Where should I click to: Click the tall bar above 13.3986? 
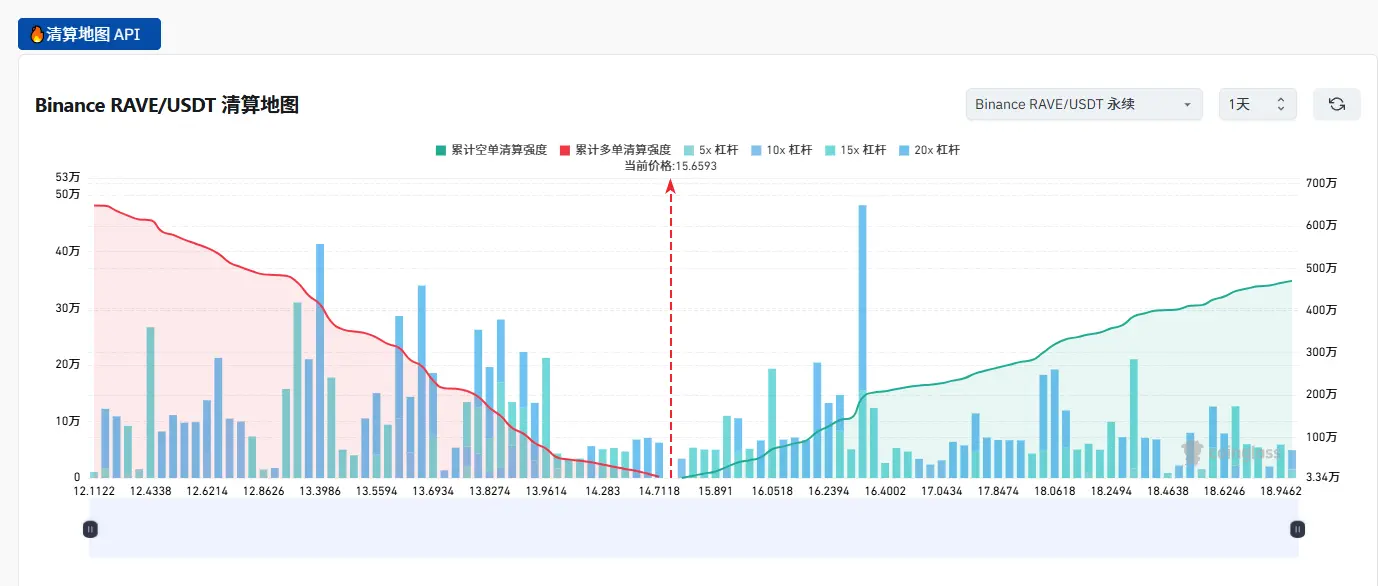[320, 360]
